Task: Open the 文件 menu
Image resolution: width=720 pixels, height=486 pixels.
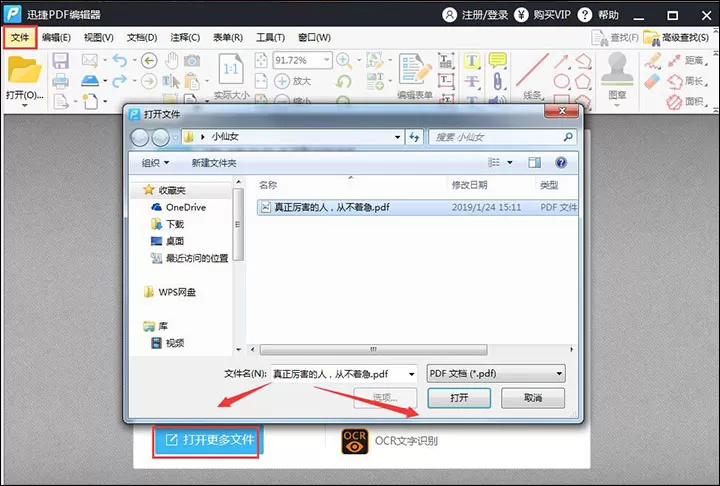Action: (x=20, y=37)
